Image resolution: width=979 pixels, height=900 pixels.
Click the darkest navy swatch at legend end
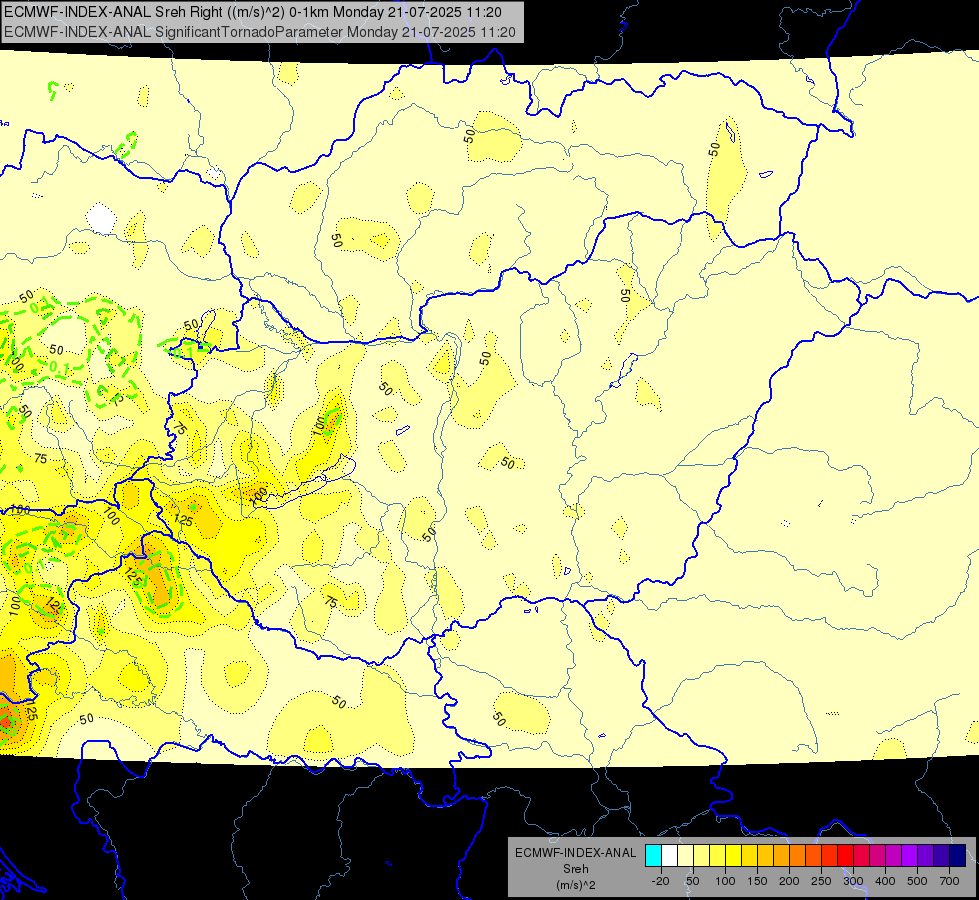coord(958,855)
